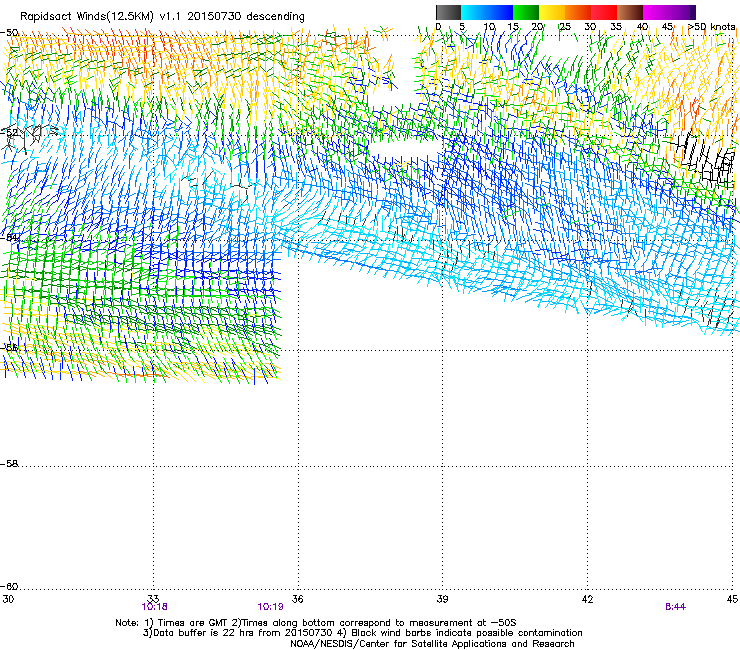740x650 pixels.
Task: Click the yellow 20–25 knots legend swatch
Action: pyautogui.click(x=552, y=12)
